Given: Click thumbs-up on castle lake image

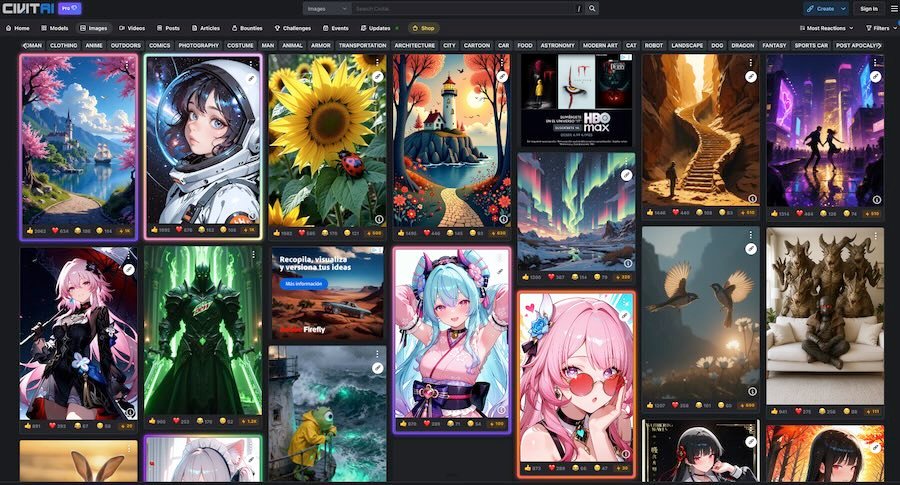Looking at the screenshot, I should tap(36, 231).
